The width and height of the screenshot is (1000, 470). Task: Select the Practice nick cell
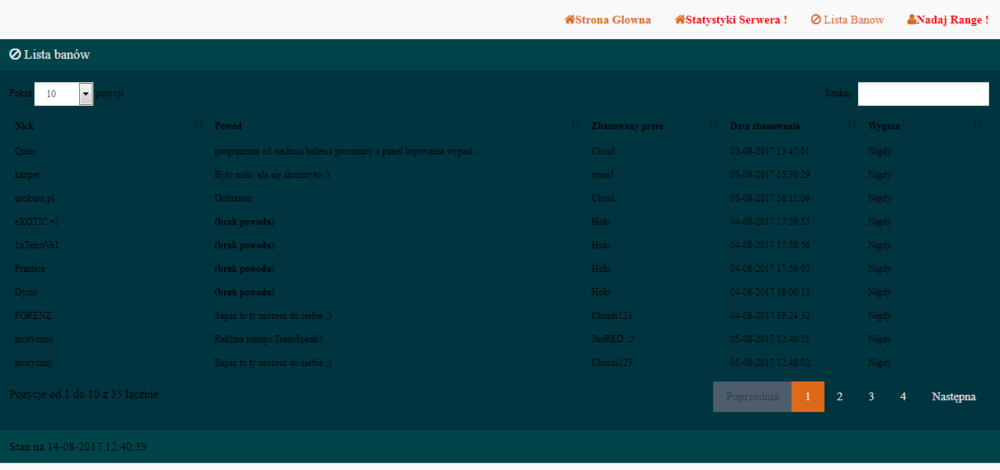point(30,269)
